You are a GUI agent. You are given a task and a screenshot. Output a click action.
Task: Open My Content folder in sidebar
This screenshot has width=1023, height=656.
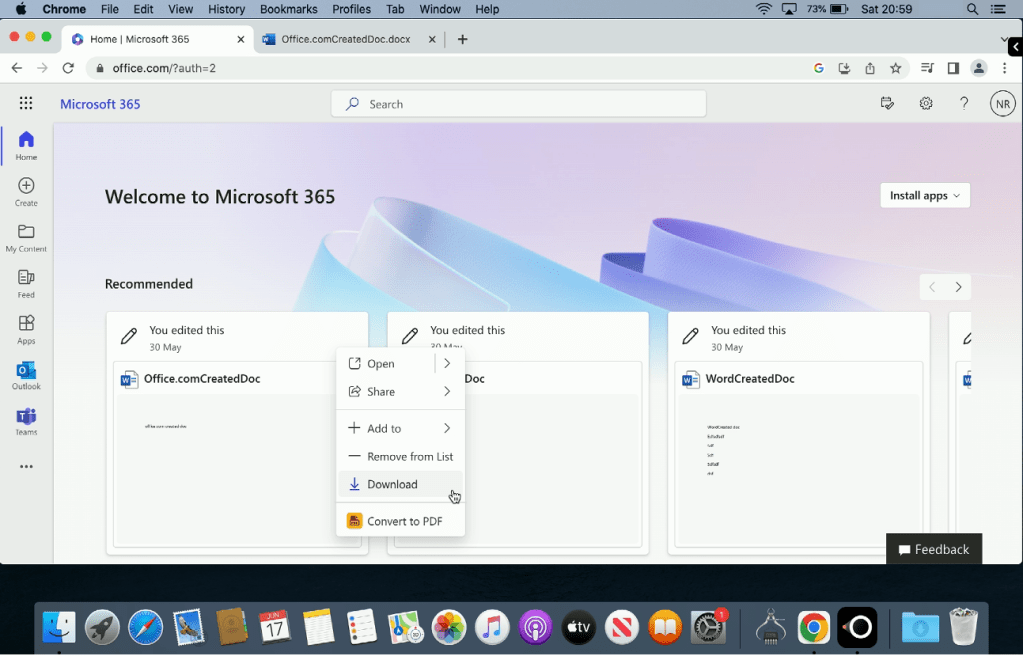[26, 237]
